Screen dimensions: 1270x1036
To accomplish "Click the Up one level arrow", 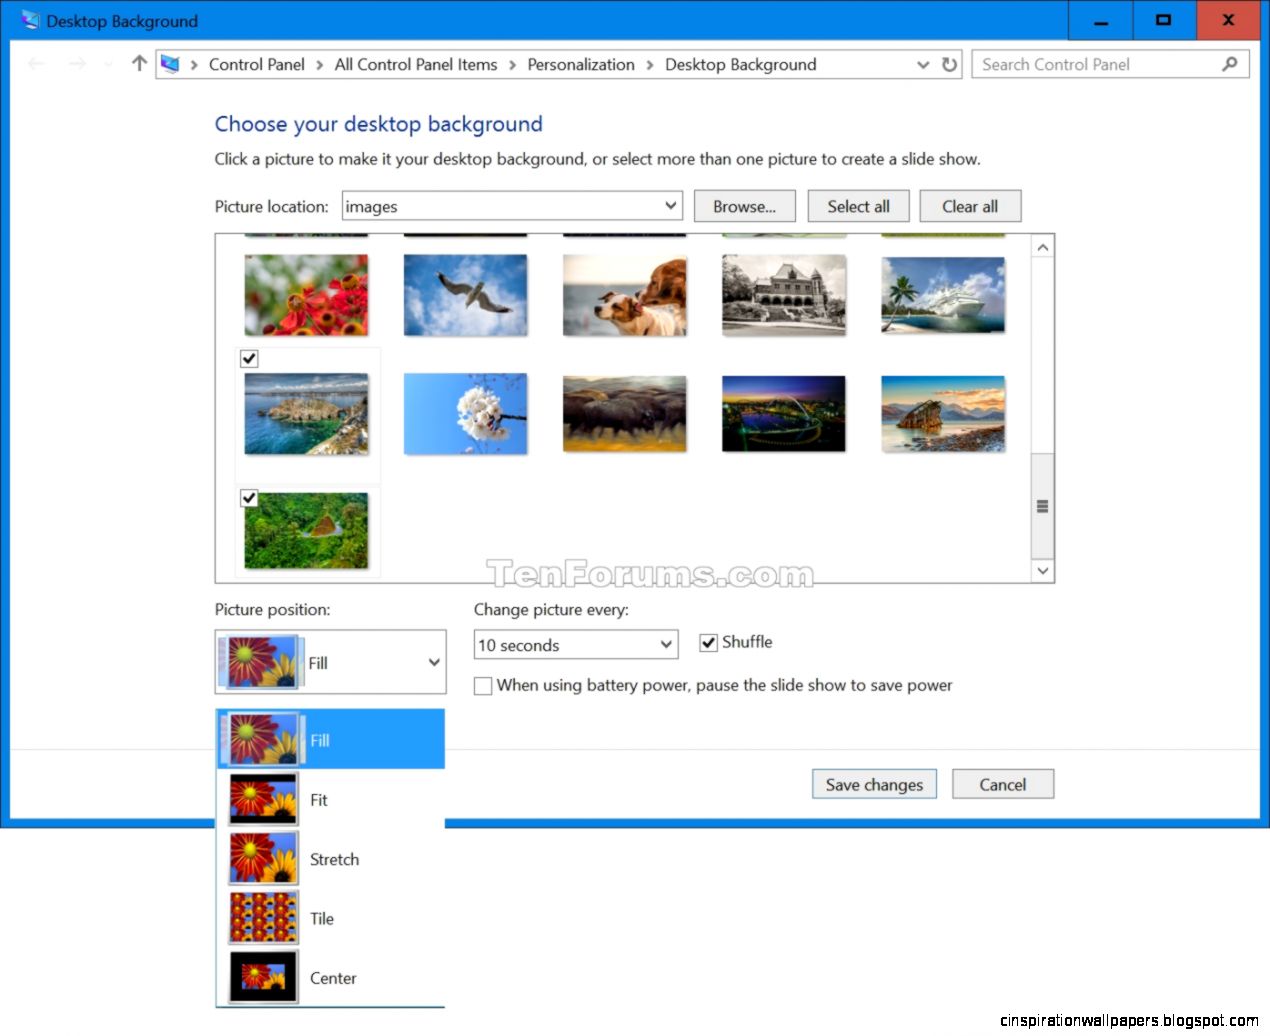I will (138, 64).
